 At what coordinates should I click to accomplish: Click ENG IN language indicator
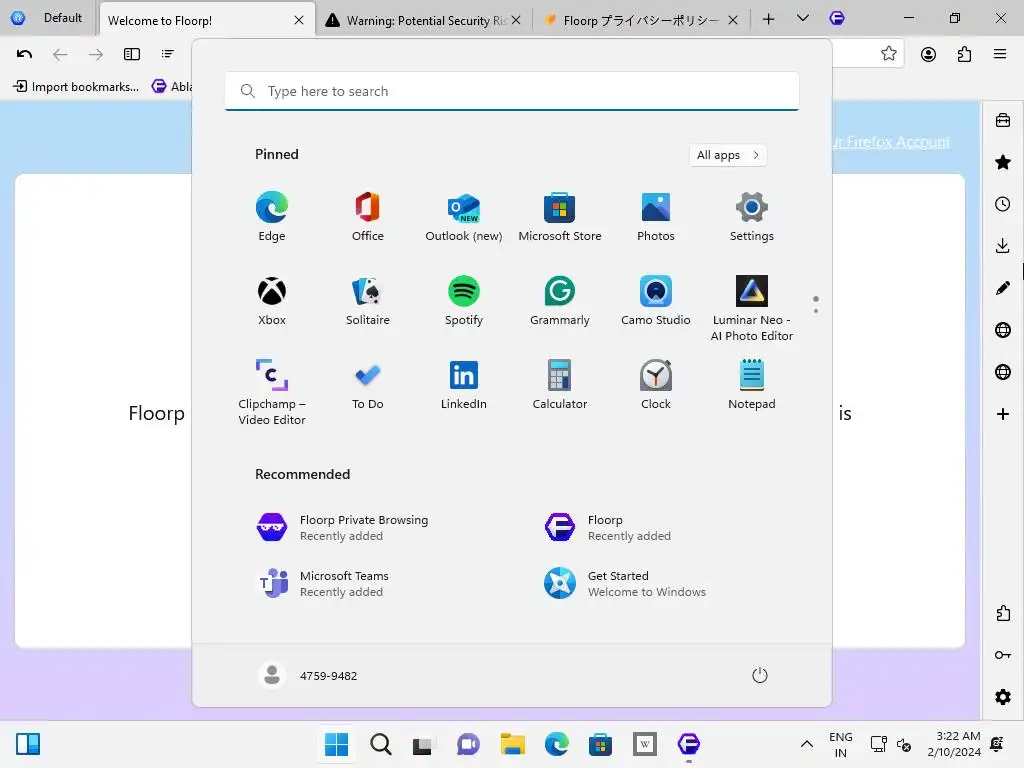coord(840,744)
